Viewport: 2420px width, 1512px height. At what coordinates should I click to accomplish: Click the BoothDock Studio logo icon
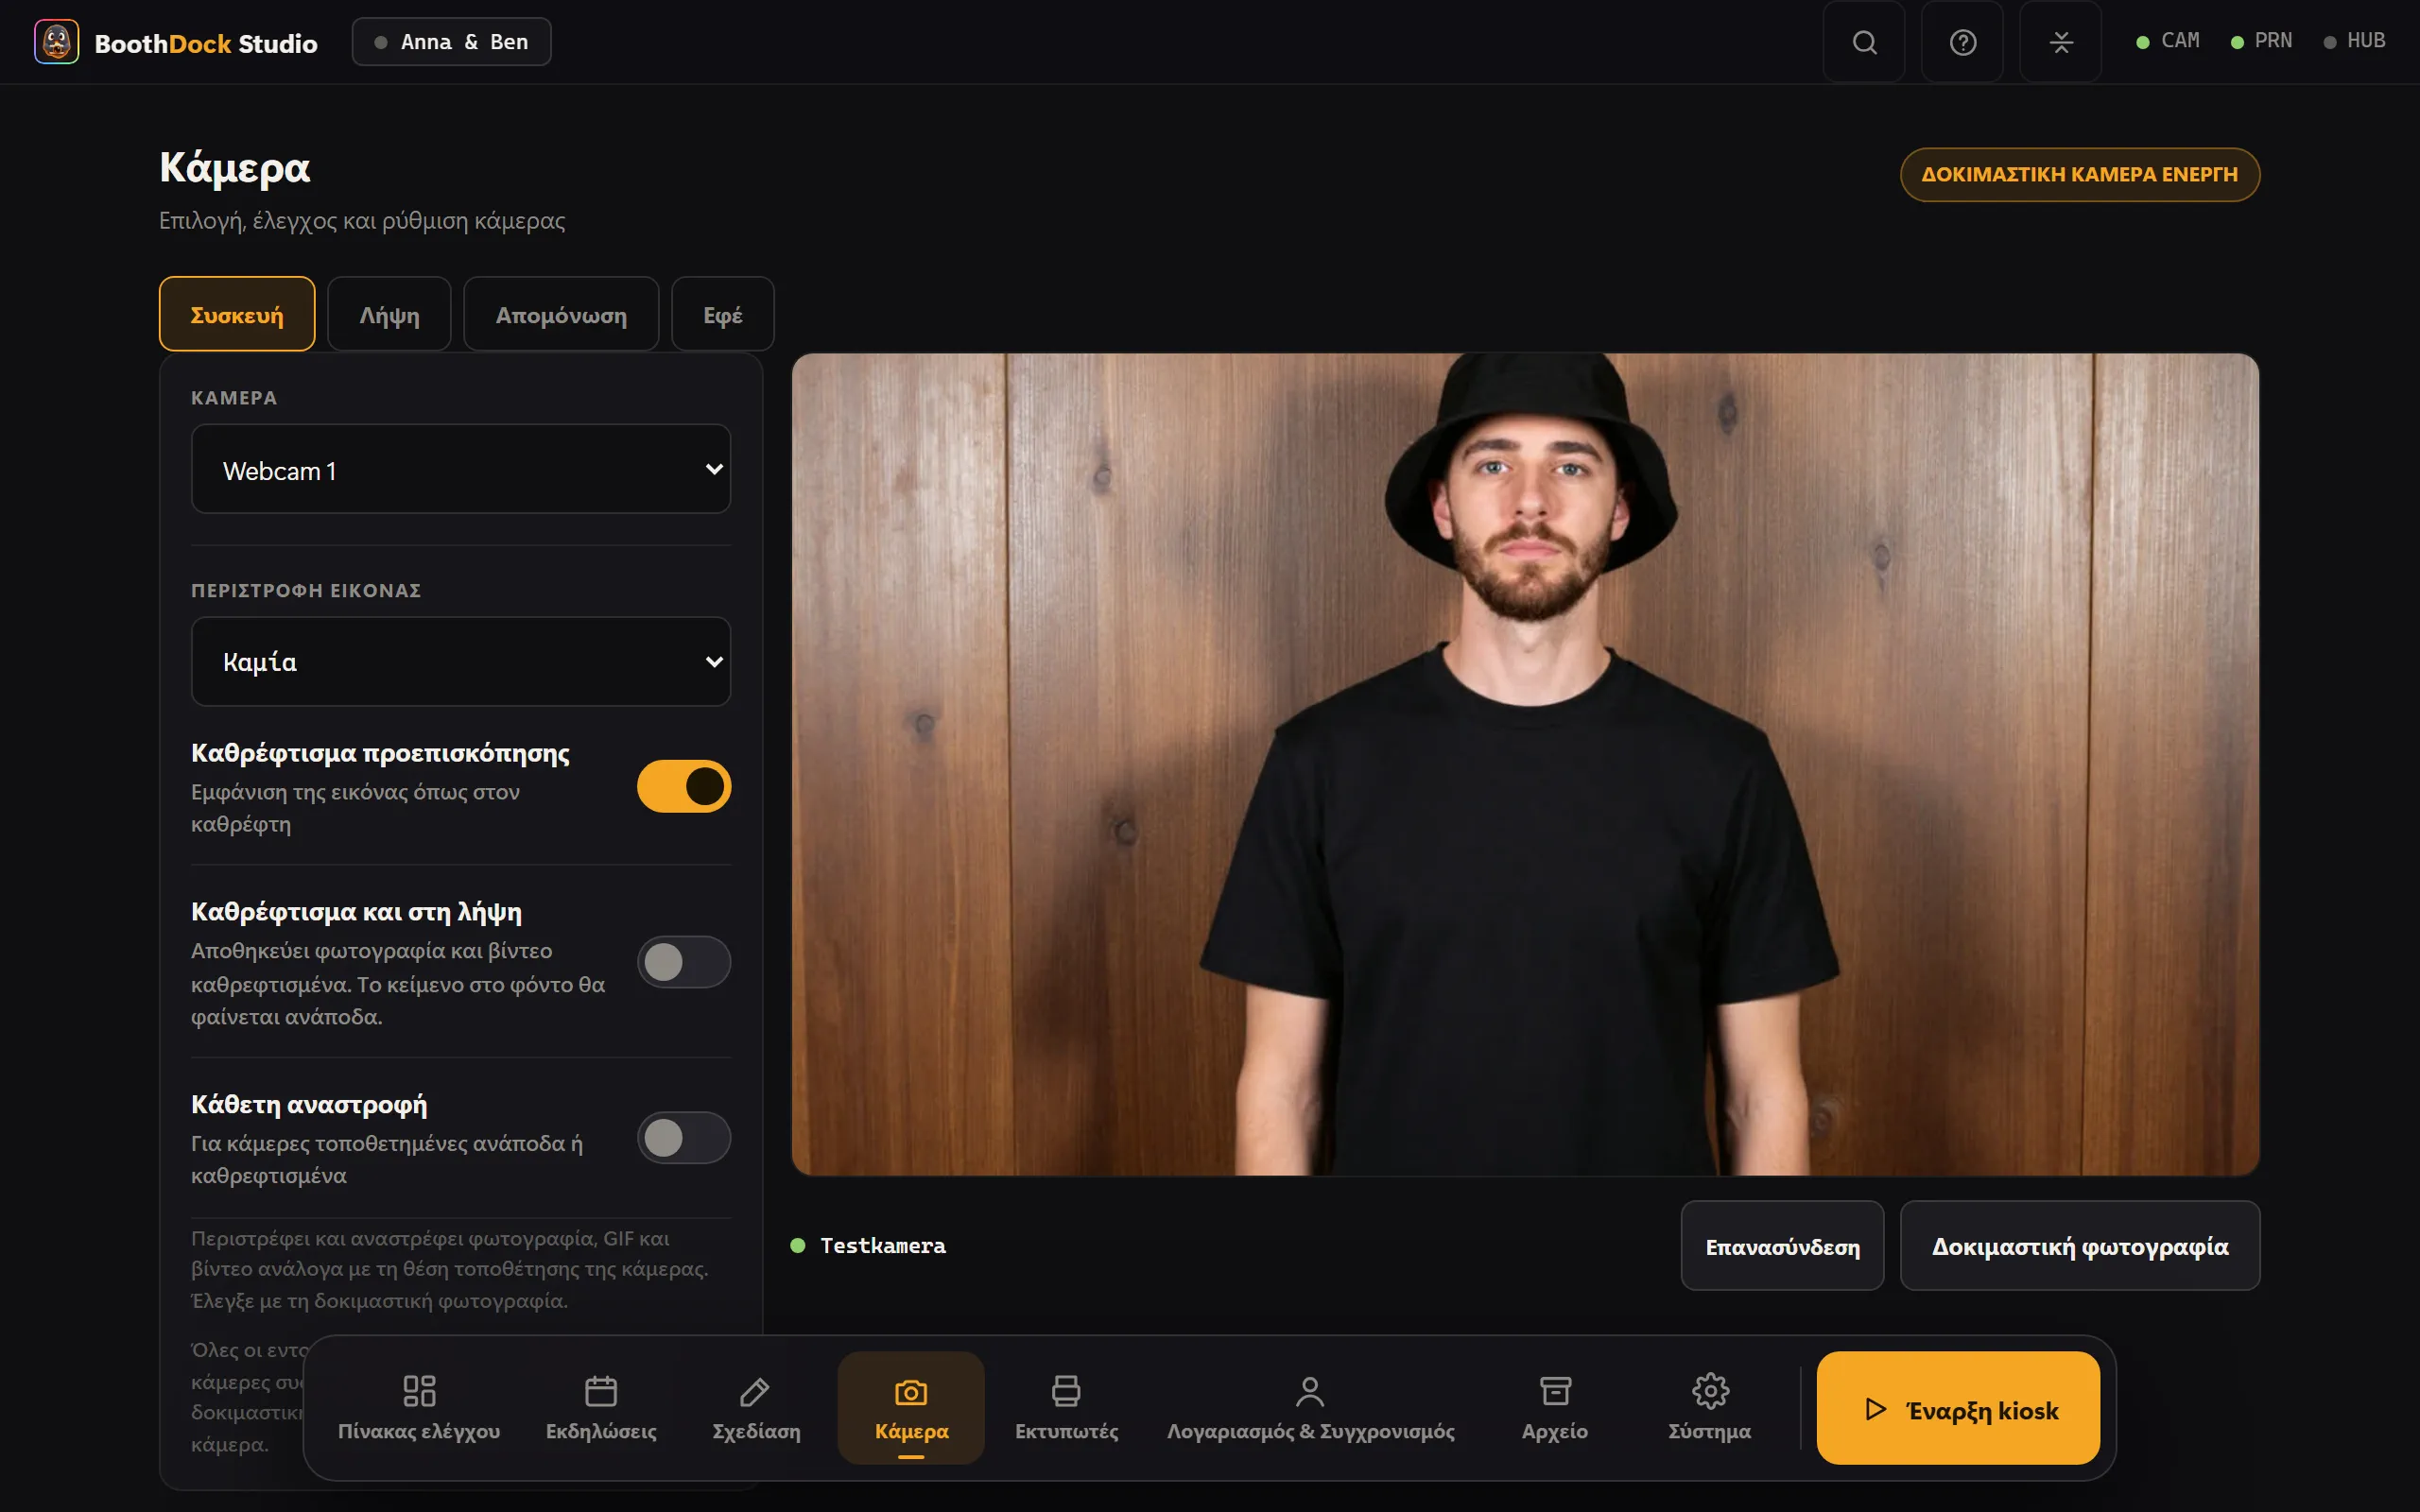point(56,42)
